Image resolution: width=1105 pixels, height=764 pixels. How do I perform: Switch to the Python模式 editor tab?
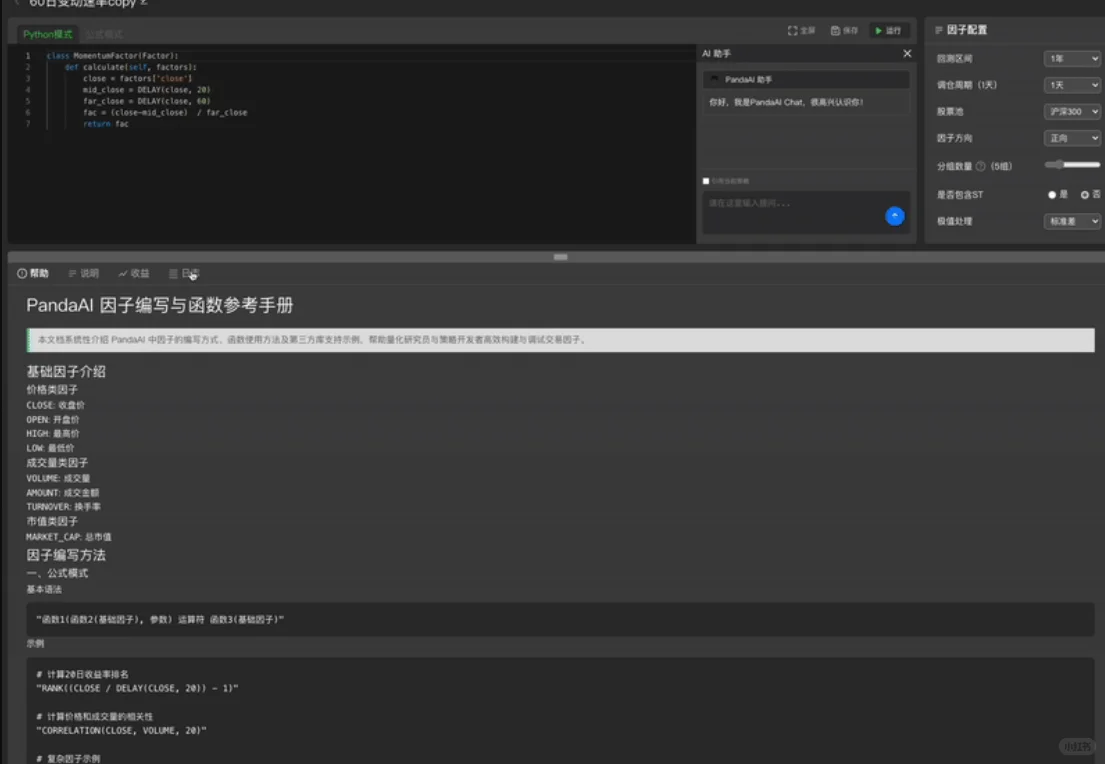(x=47, y=34)
